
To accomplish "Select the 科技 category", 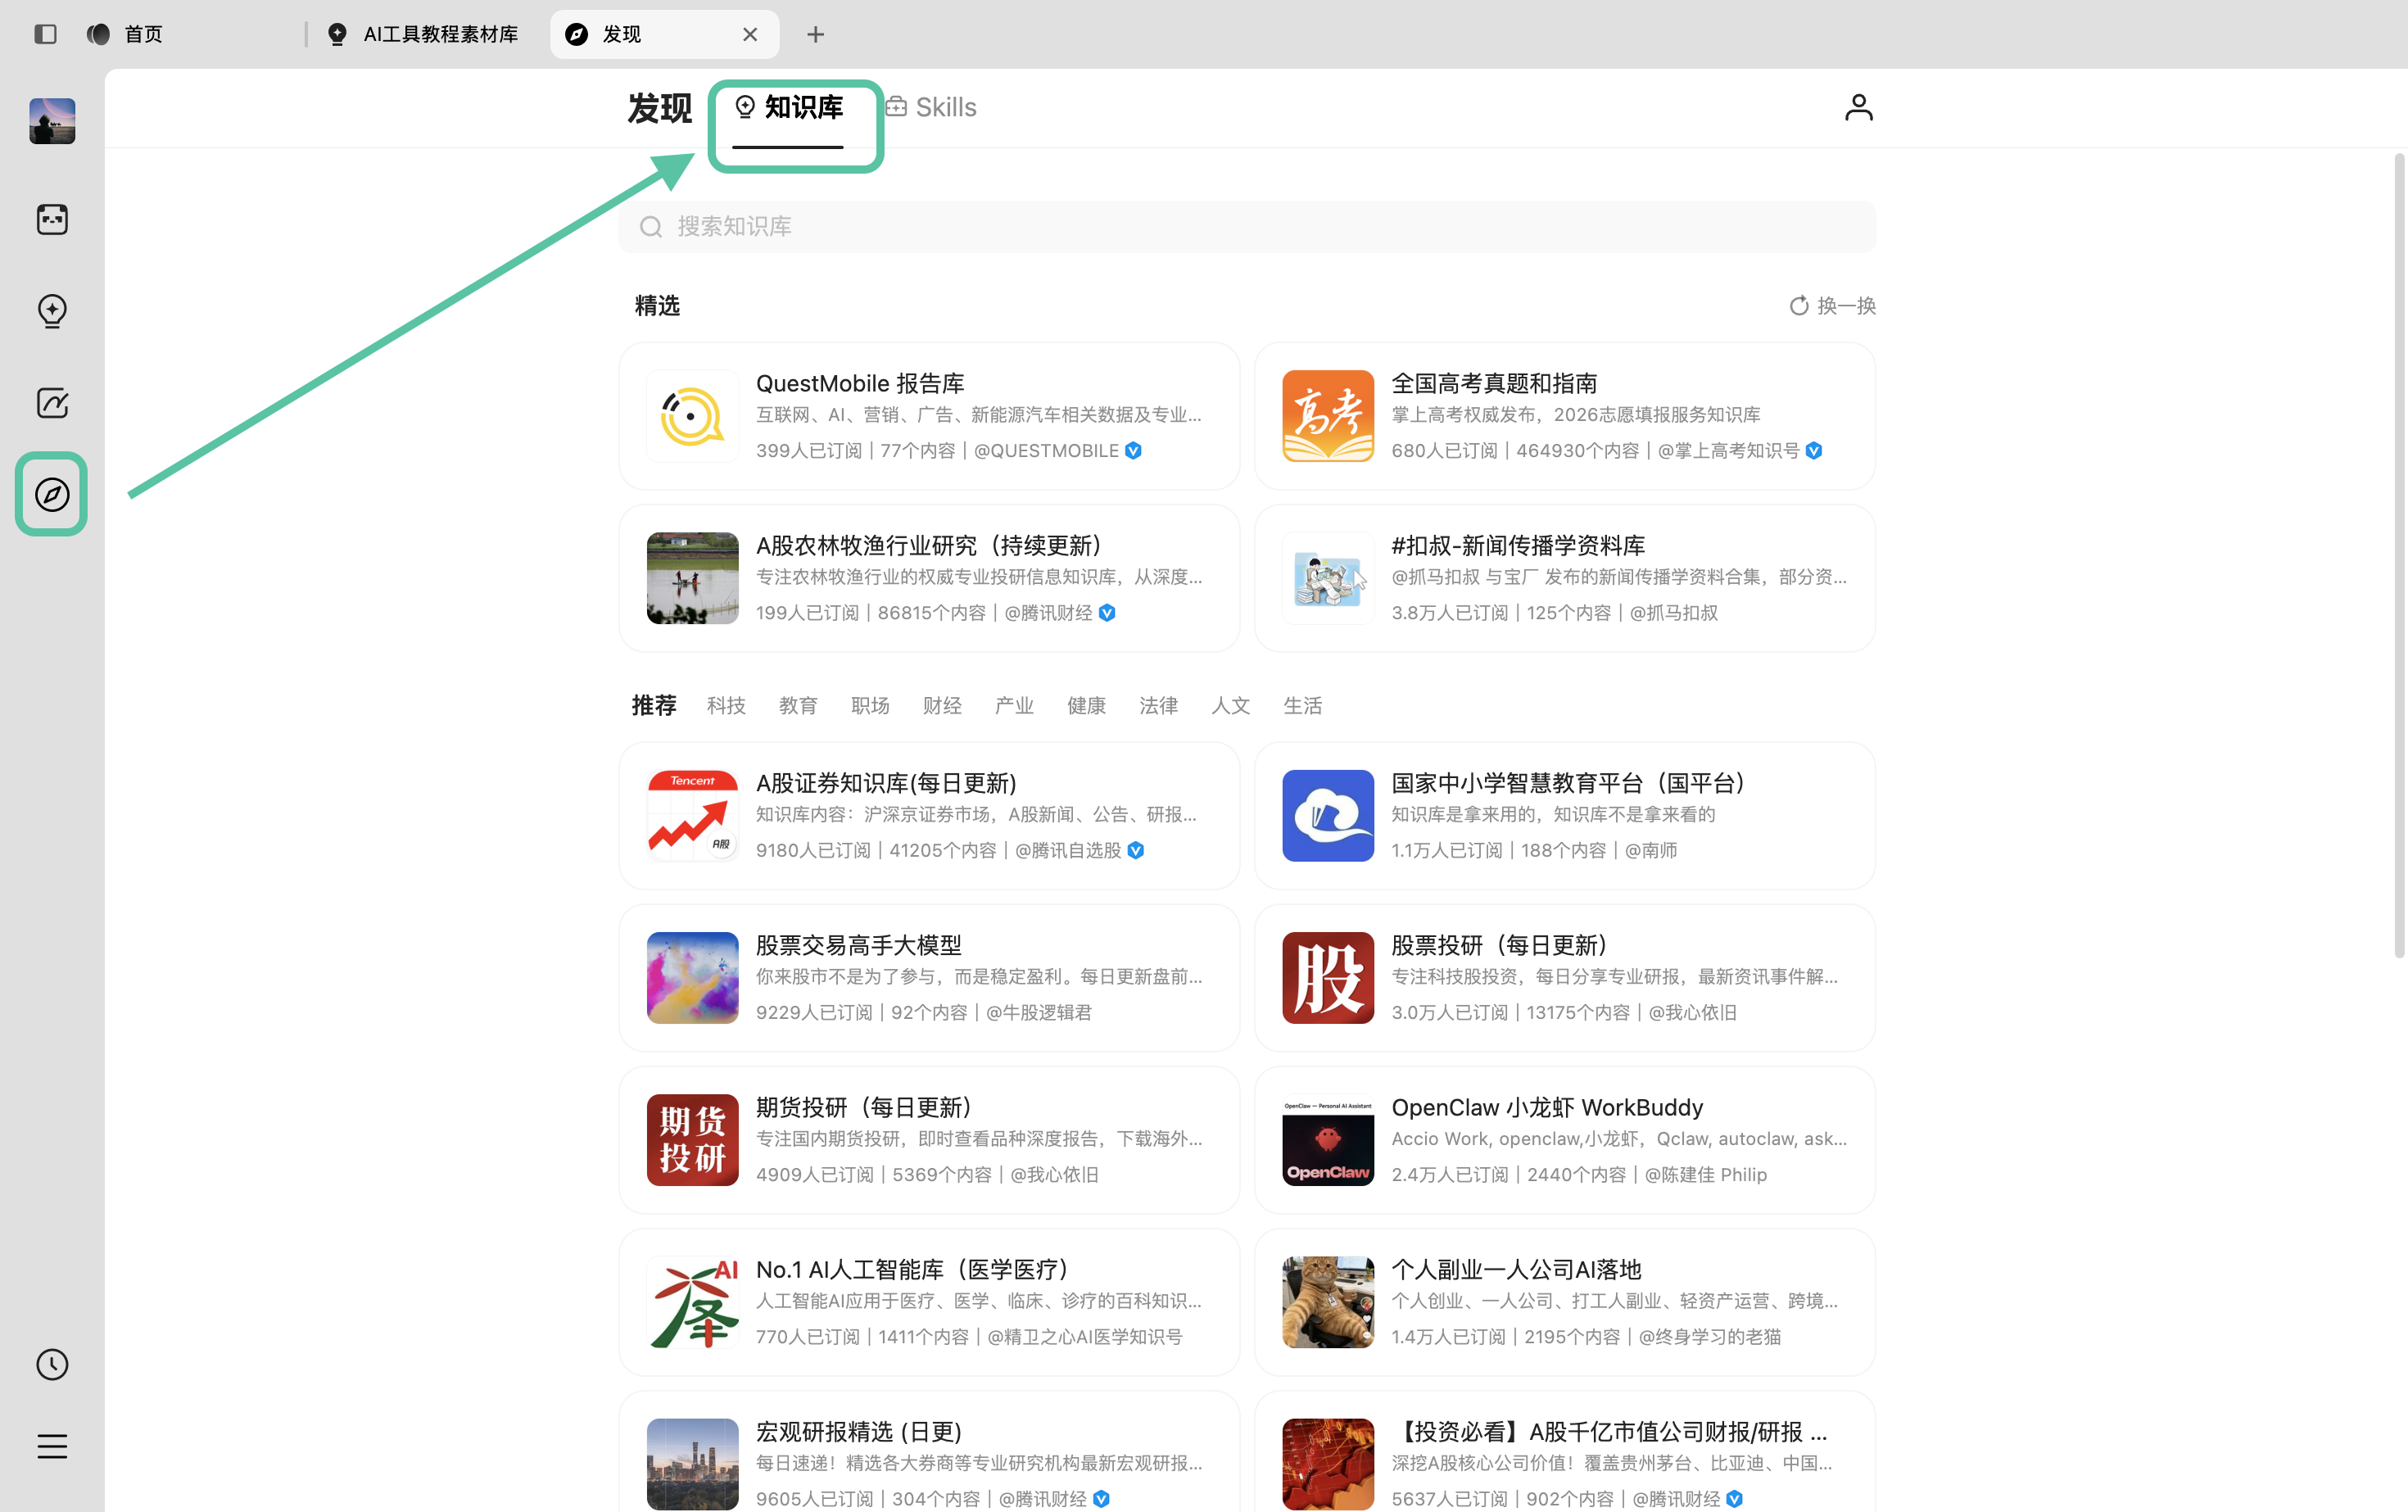I will (726, 706).
